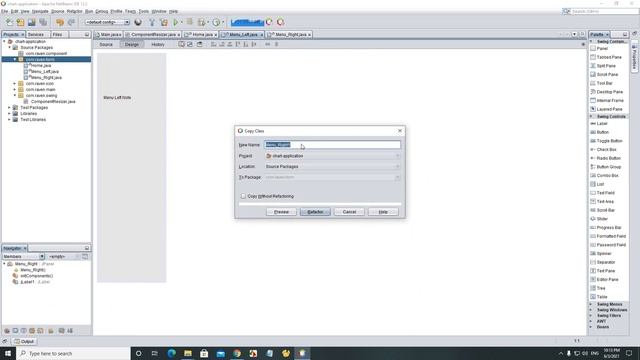The height and width of the screenshot is (360, 640).
Task: Open the Windows notification center icon
Action: tap(629, 353)
